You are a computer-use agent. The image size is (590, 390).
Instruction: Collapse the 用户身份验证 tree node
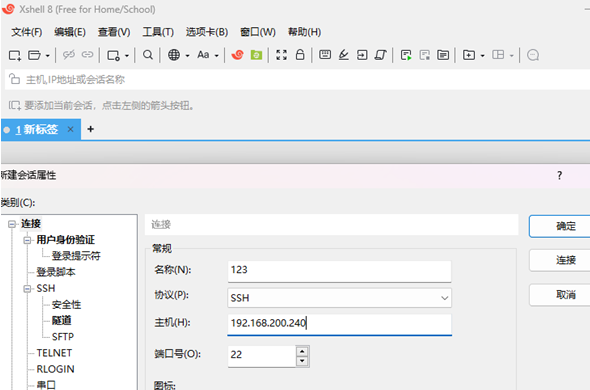[x=27, y=240]
